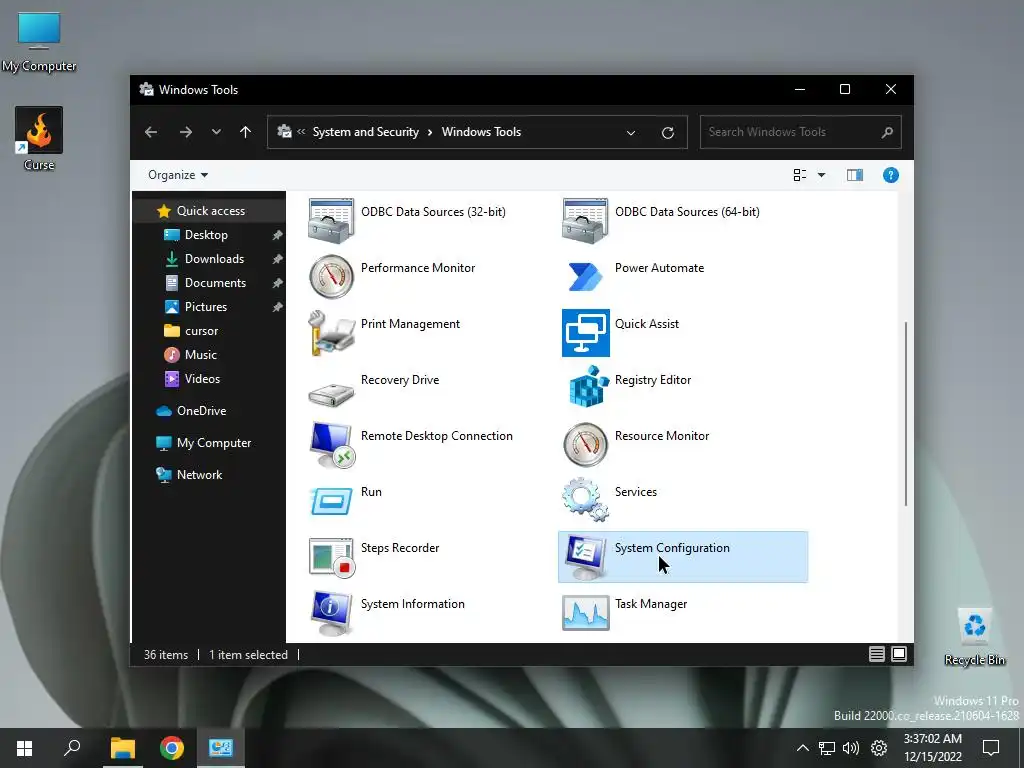Image resolution: width=1024 pixels, height=768 pixels.
Task: Open the settings gear tray icon
Action: tap(879, 748)
